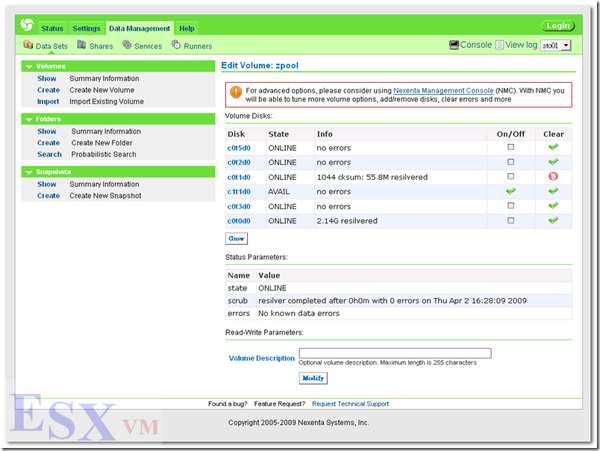Image resolution: width=600 pixels, height=451 pixels.
Task: Show folders Summary Information
Action: (x=47, y=131)
